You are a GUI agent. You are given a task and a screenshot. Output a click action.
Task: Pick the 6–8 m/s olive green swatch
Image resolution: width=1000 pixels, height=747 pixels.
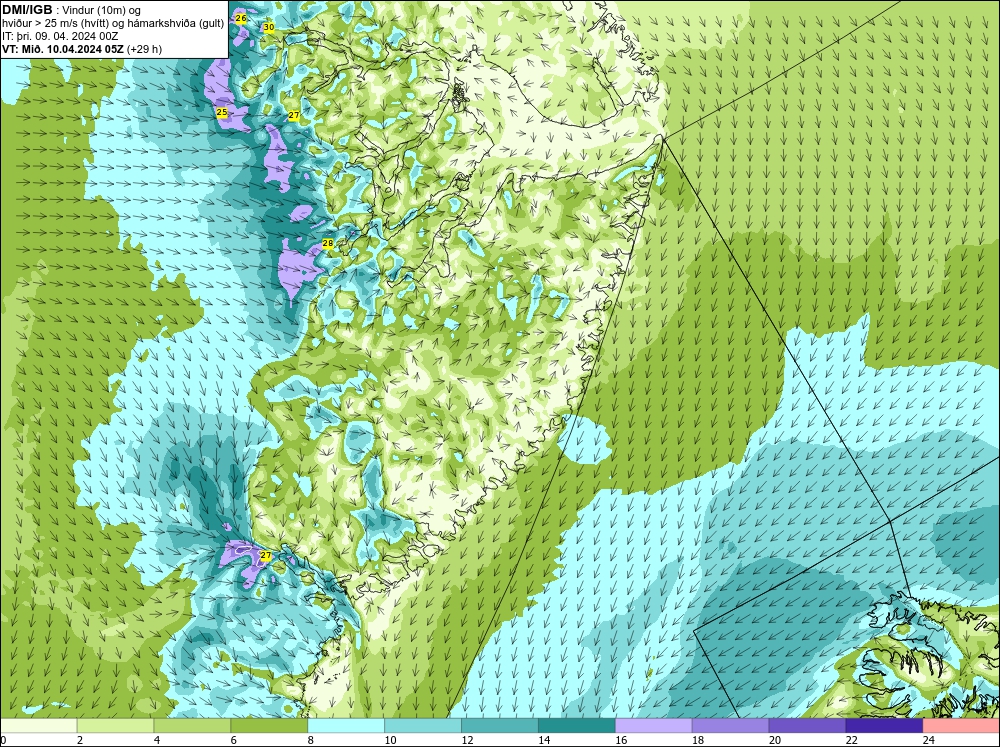pyautogui.click(x=269, y=726)
